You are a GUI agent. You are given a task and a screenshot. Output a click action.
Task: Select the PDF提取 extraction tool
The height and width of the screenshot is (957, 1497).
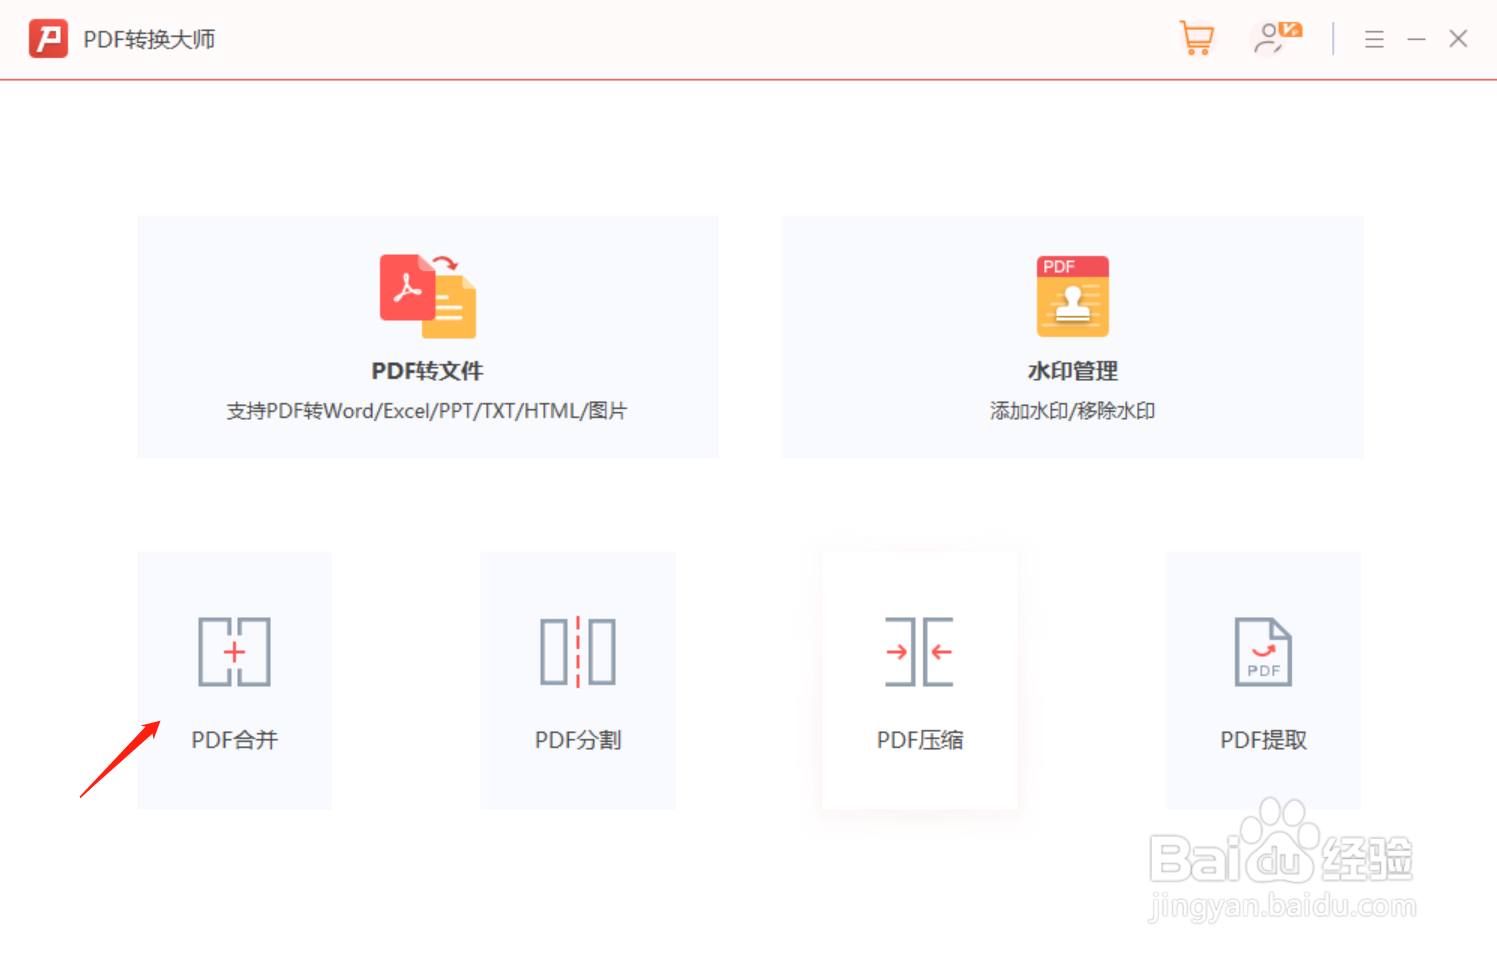pyautogui.click(x=1263, y=680)
